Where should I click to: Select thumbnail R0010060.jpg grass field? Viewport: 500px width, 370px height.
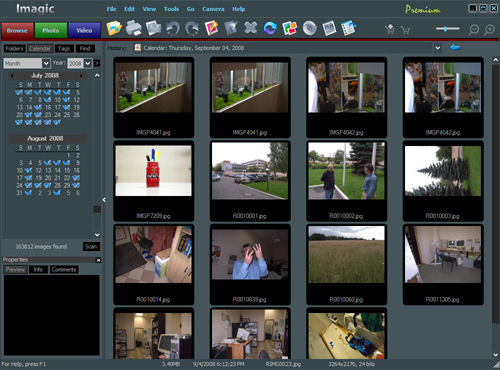pyautogui.click(x=346, y=264)
